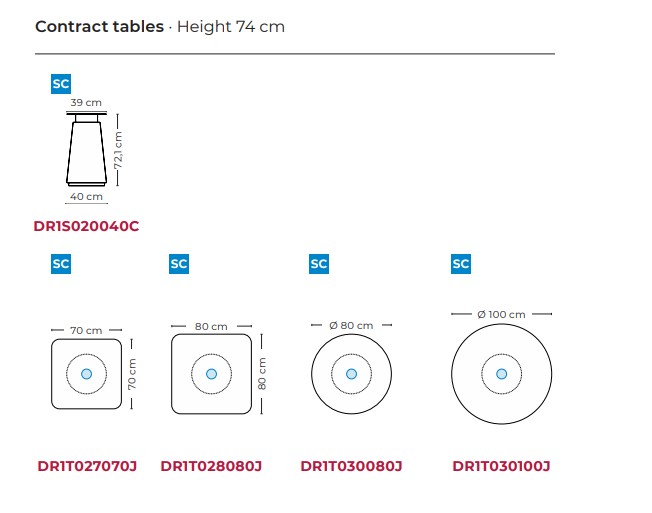Click the blue center dot of Ø 100 cm table
The image size is (652, 513).
pyautogui.click(x=501, y=374)
